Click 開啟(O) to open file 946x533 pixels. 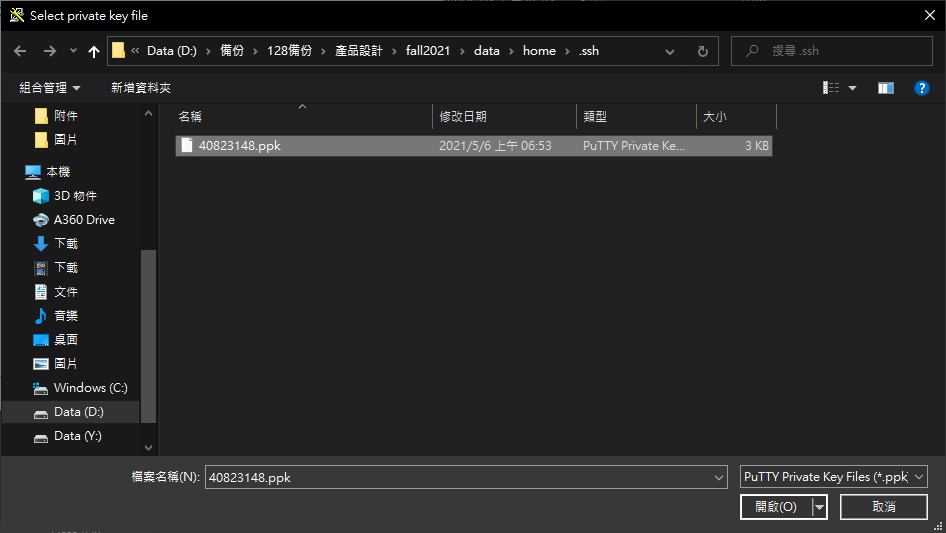[776, 506]
